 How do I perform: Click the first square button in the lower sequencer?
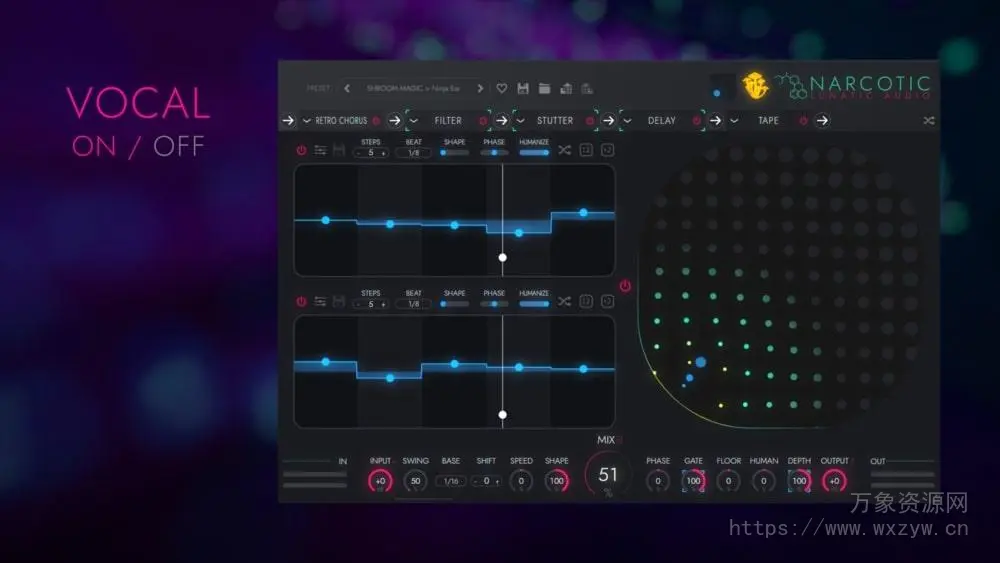(x=586, y=302)
